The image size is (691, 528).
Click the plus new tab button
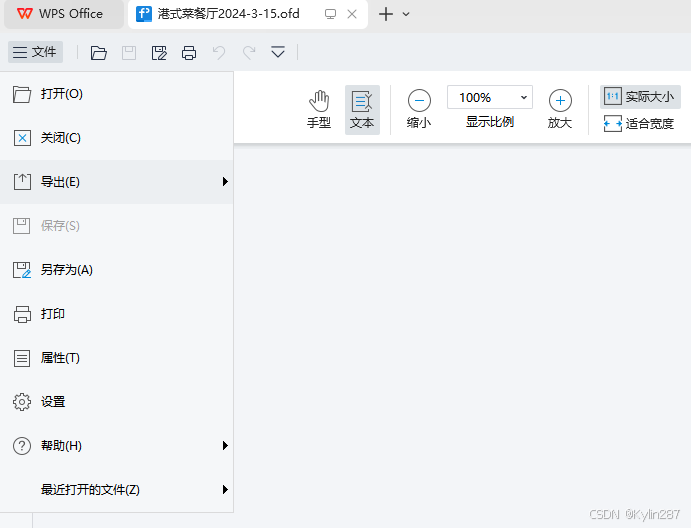pyautogui.click(x=386, y=14)
